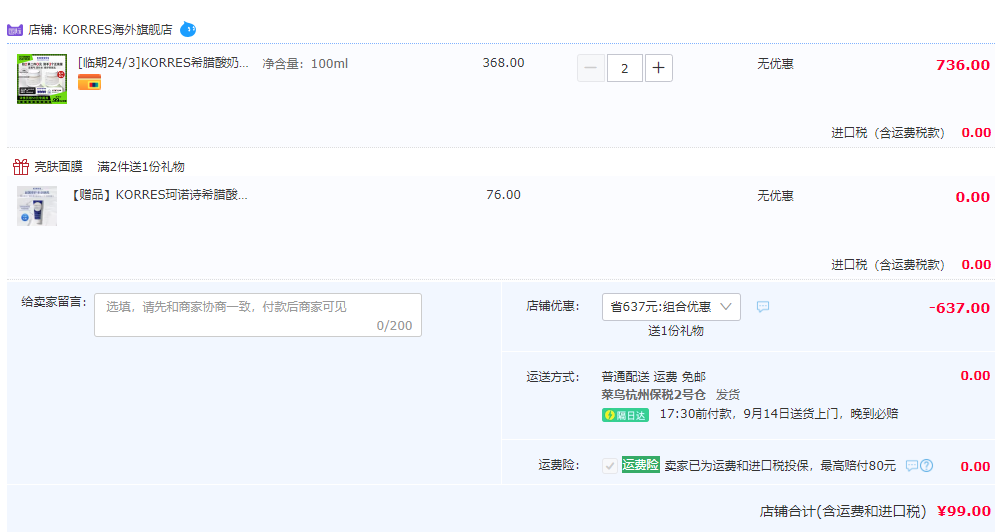
Task: Click the gift row total 0.00
Action: (x=972, y=197)
